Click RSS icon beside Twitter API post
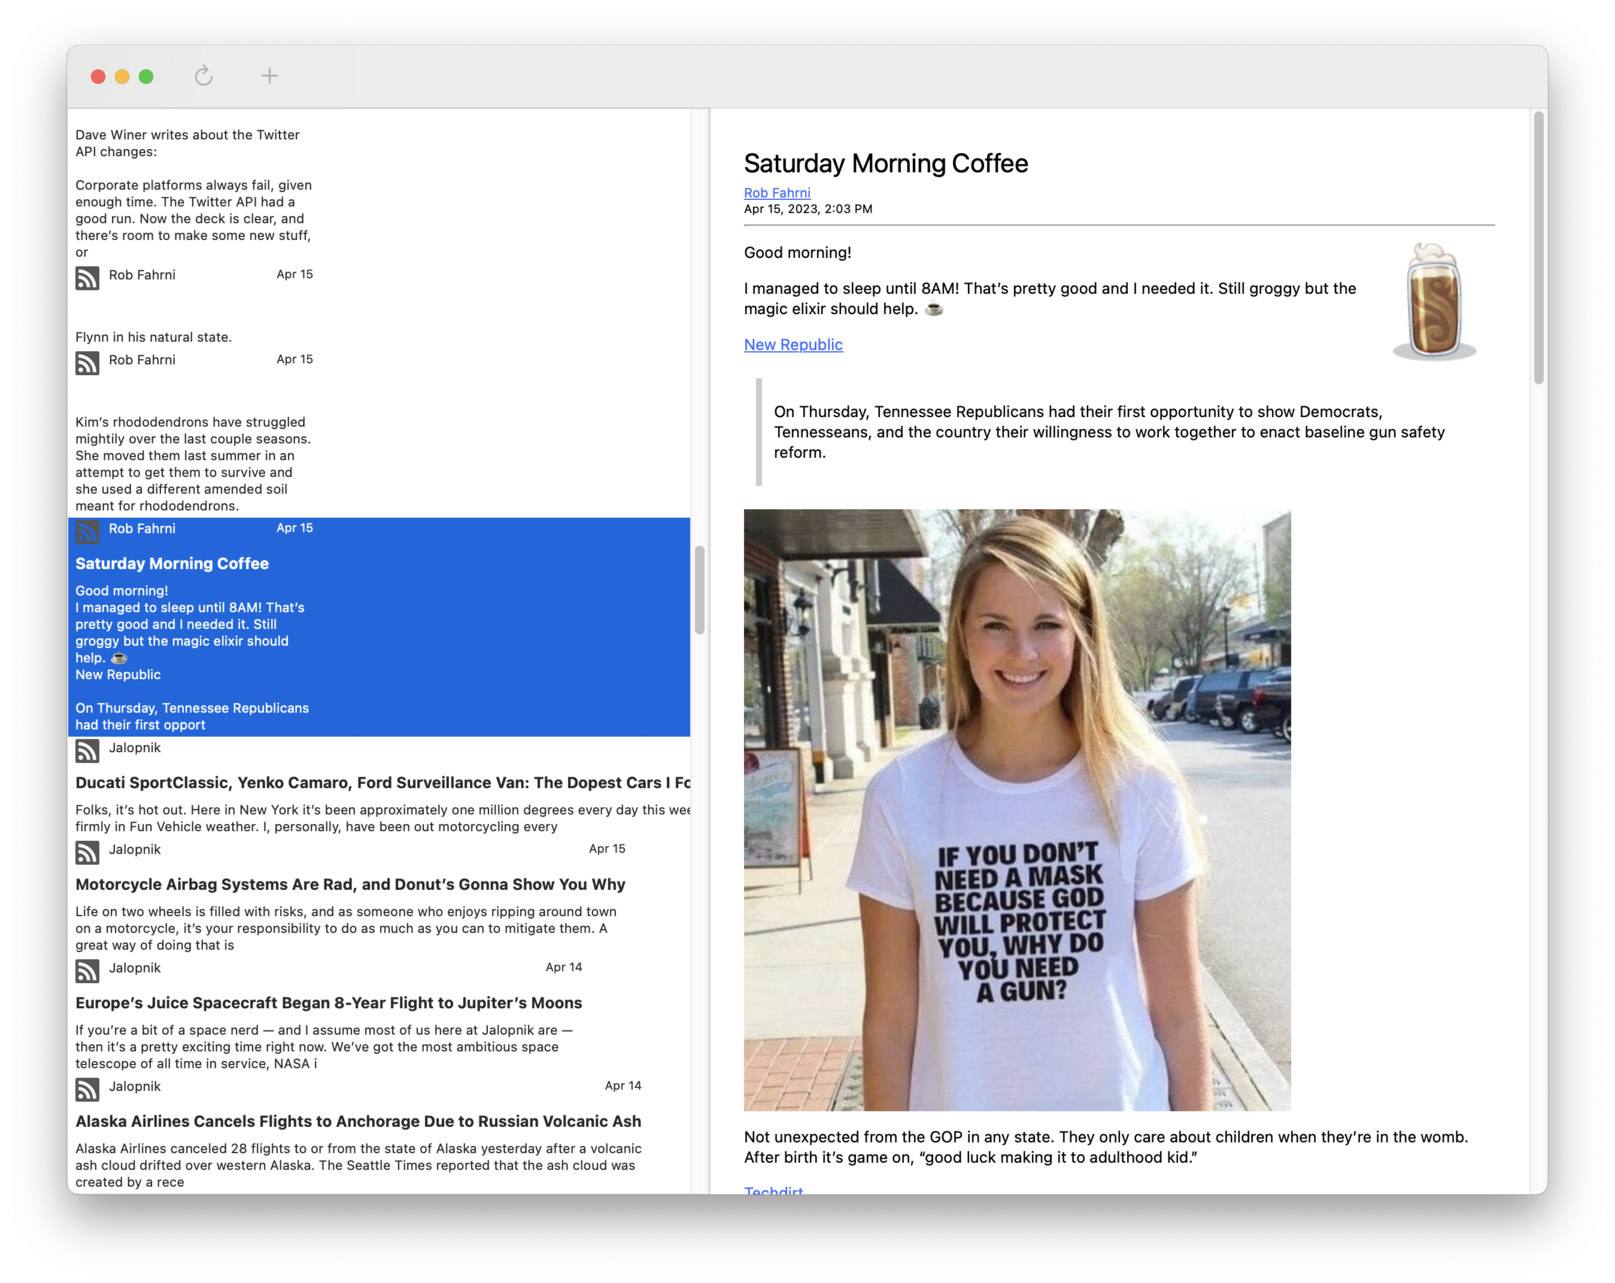The height and width of the screenshot is (1283, 1615). click(x=88, y=278)
